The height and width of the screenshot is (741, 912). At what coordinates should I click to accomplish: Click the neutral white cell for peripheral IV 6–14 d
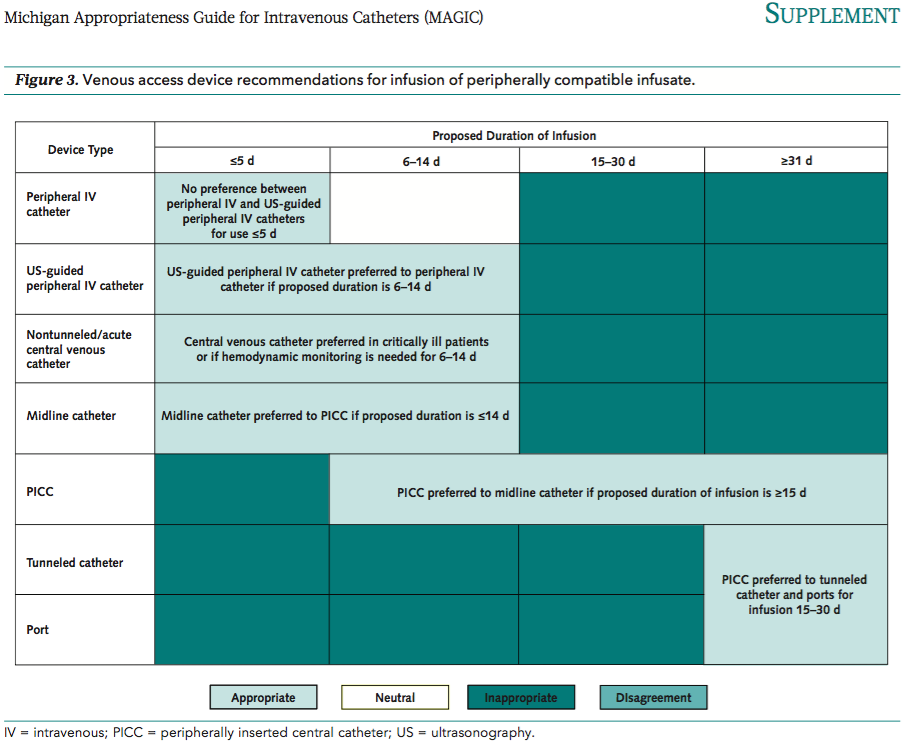click(x=424, y=209)
